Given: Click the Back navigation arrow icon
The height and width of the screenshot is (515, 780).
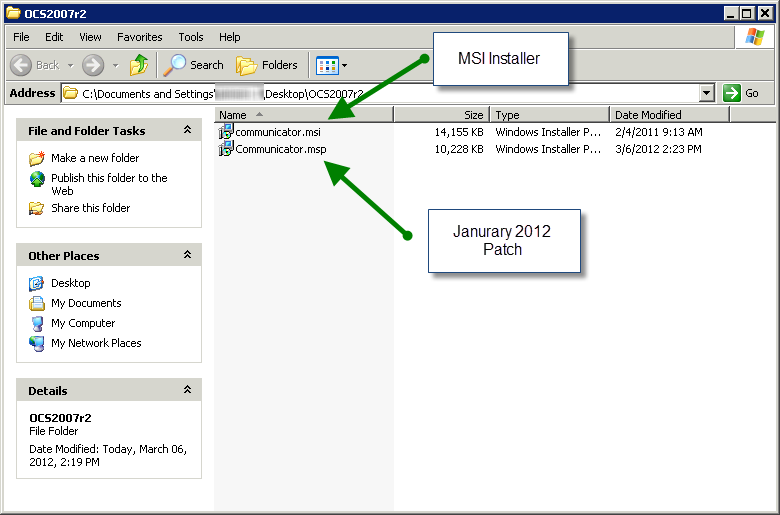Looking at the screenshot, I should [21, 65].
